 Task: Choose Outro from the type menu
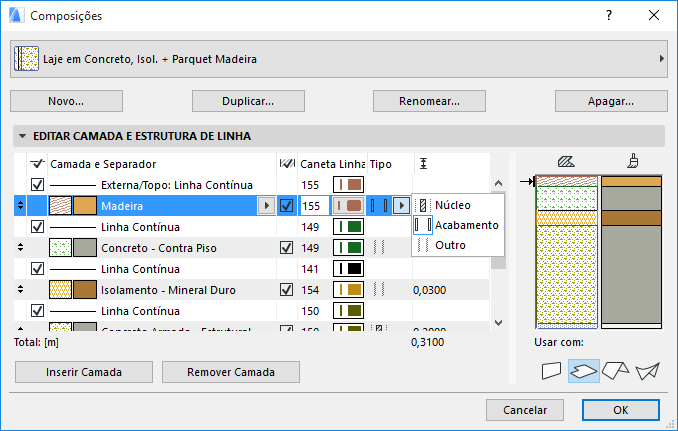point(450,245)
